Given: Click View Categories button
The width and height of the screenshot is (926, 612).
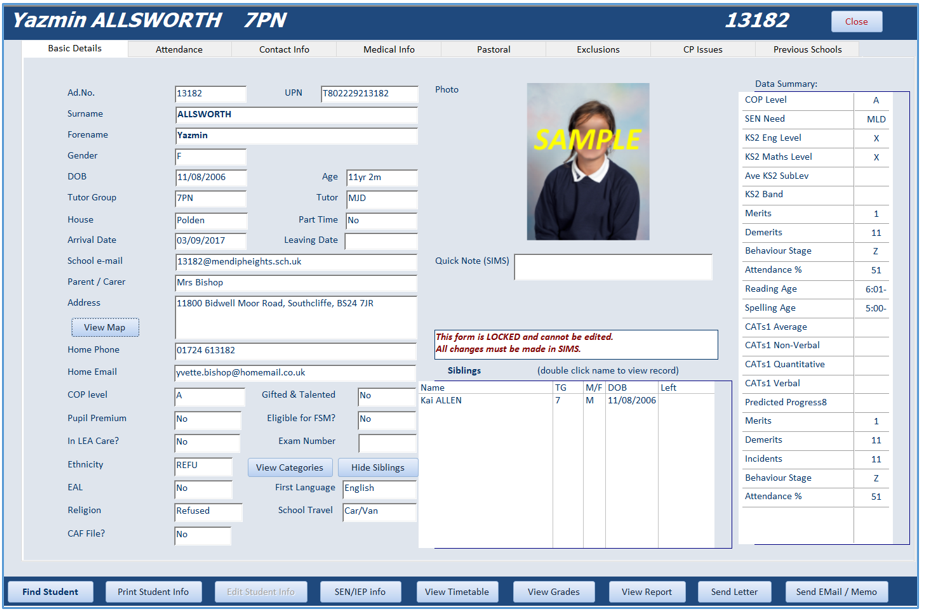Looking at the screenshot, I should click(289, 468).
